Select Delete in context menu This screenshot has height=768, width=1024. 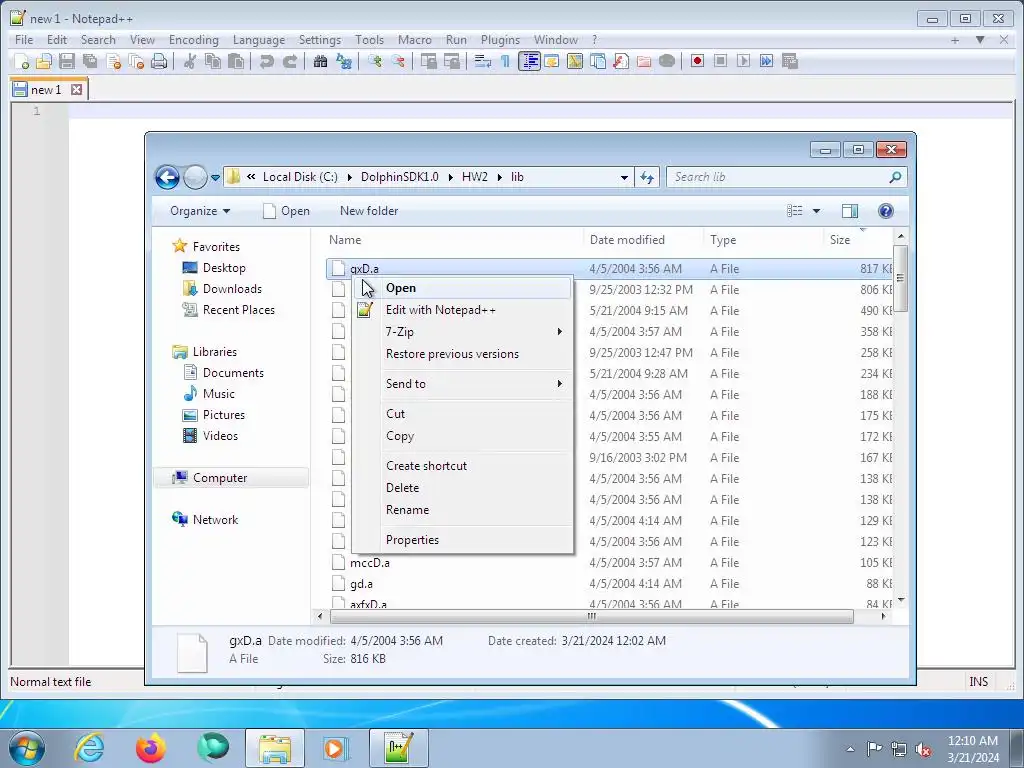[462, 488]
